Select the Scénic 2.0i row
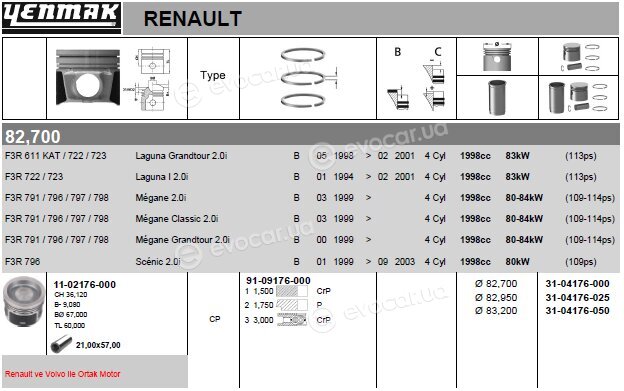Viewport: 624px width, 391px height. coord(311,262)
